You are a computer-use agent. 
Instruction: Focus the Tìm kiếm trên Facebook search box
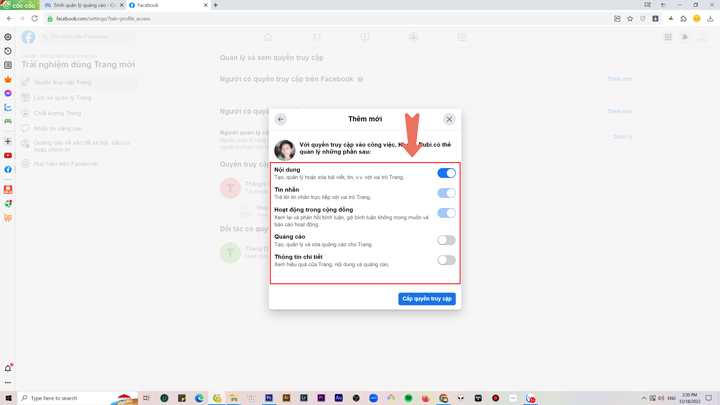point(88,37)
